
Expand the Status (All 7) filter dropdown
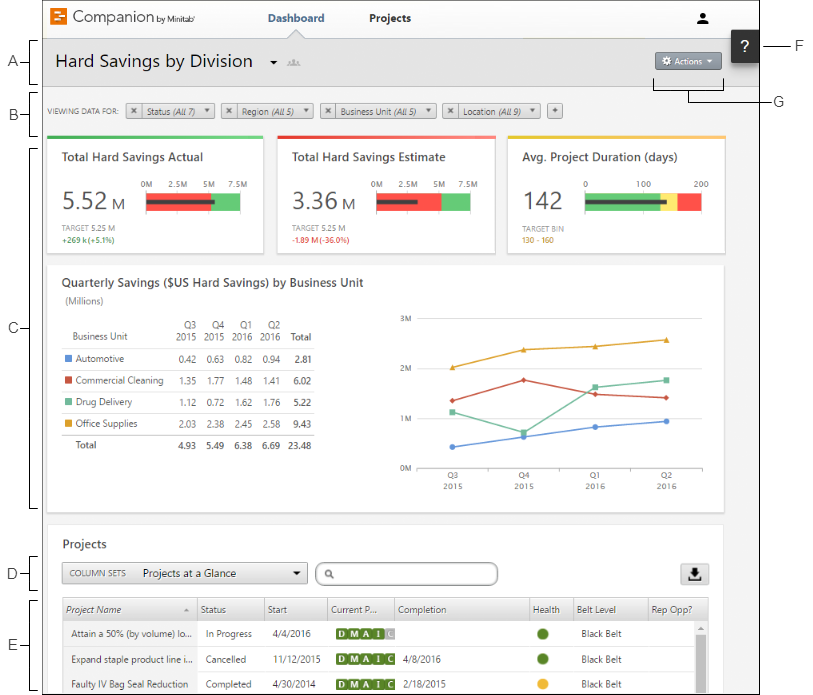tap(176, 112)
